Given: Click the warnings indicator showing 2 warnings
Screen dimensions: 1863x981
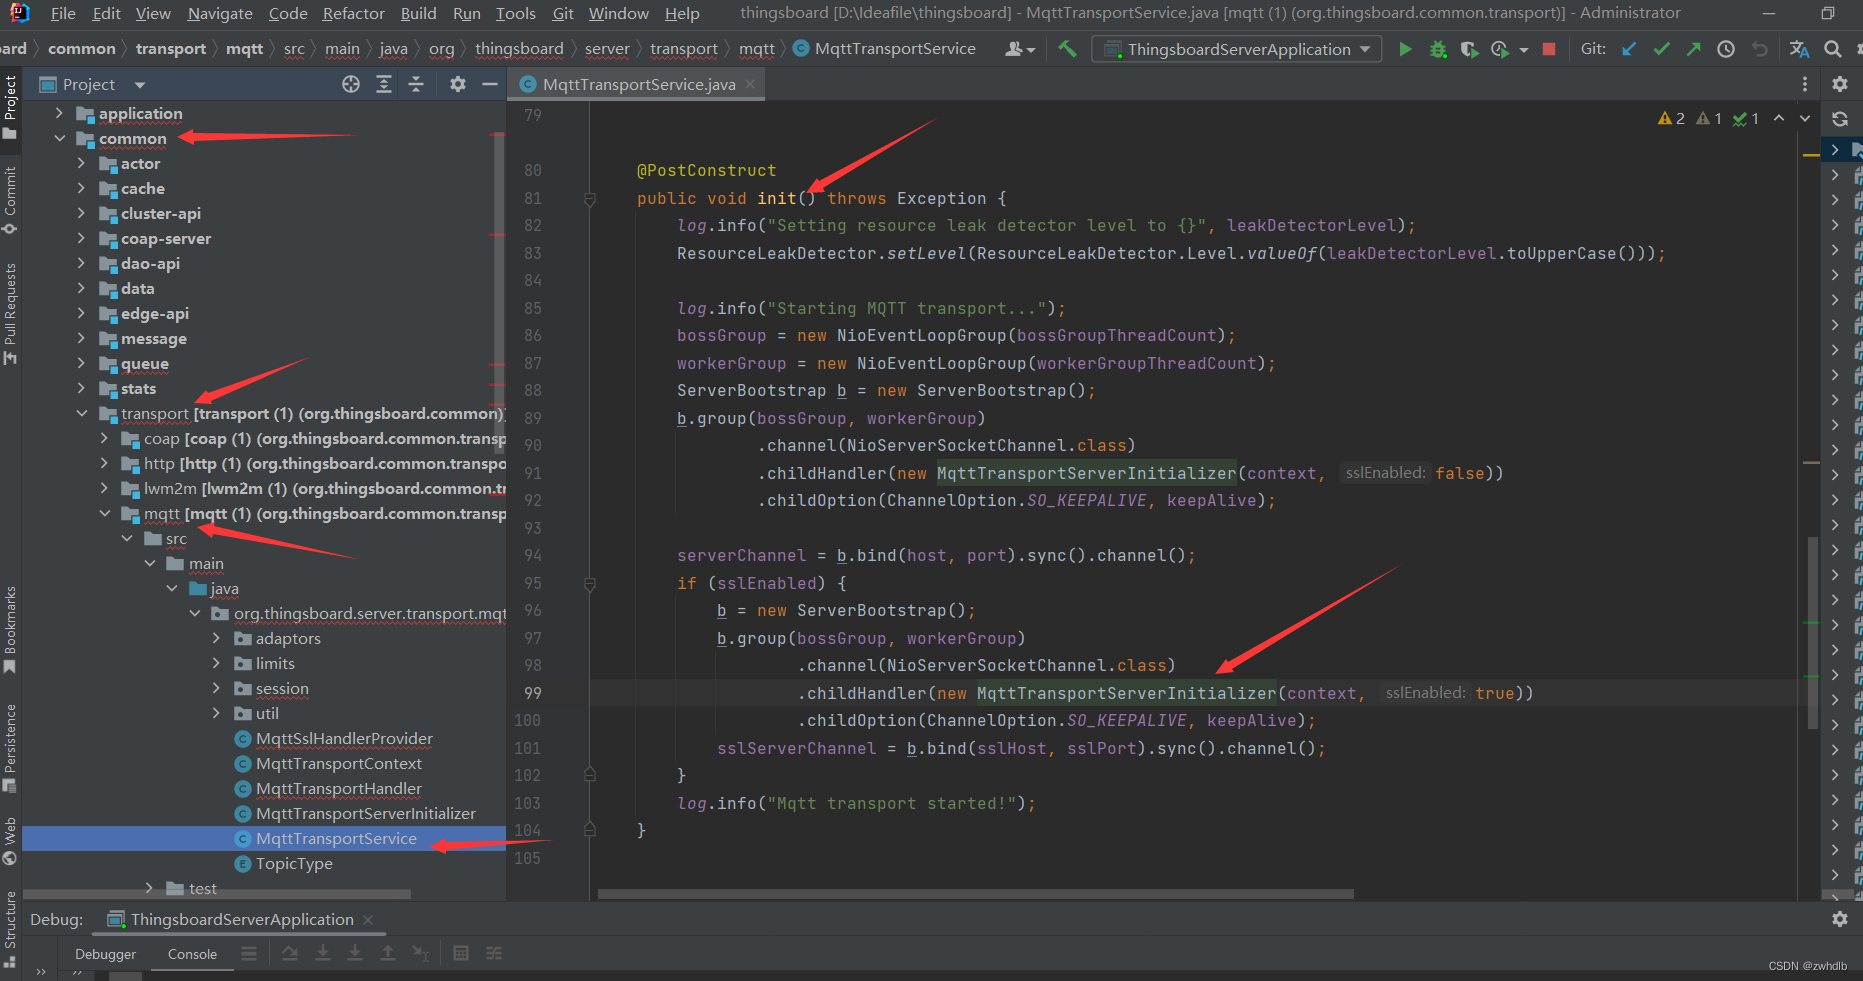Looking at the screenshot, I should (x=1671, y=118).
